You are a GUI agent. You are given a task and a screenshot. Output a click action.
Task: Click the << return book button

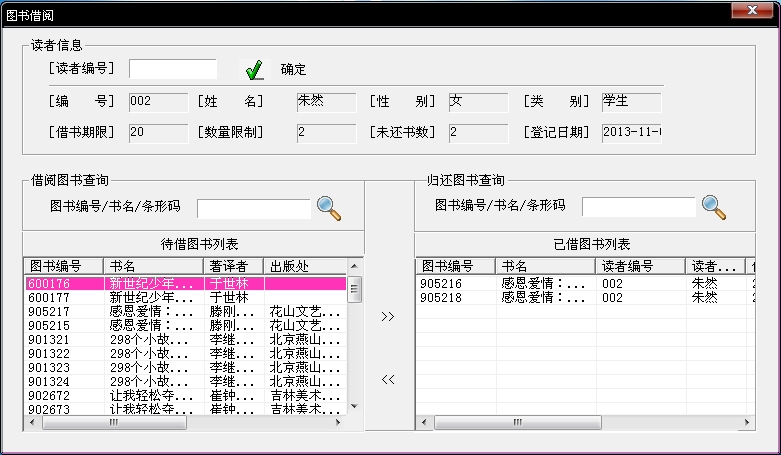click(x=388, y=379)
